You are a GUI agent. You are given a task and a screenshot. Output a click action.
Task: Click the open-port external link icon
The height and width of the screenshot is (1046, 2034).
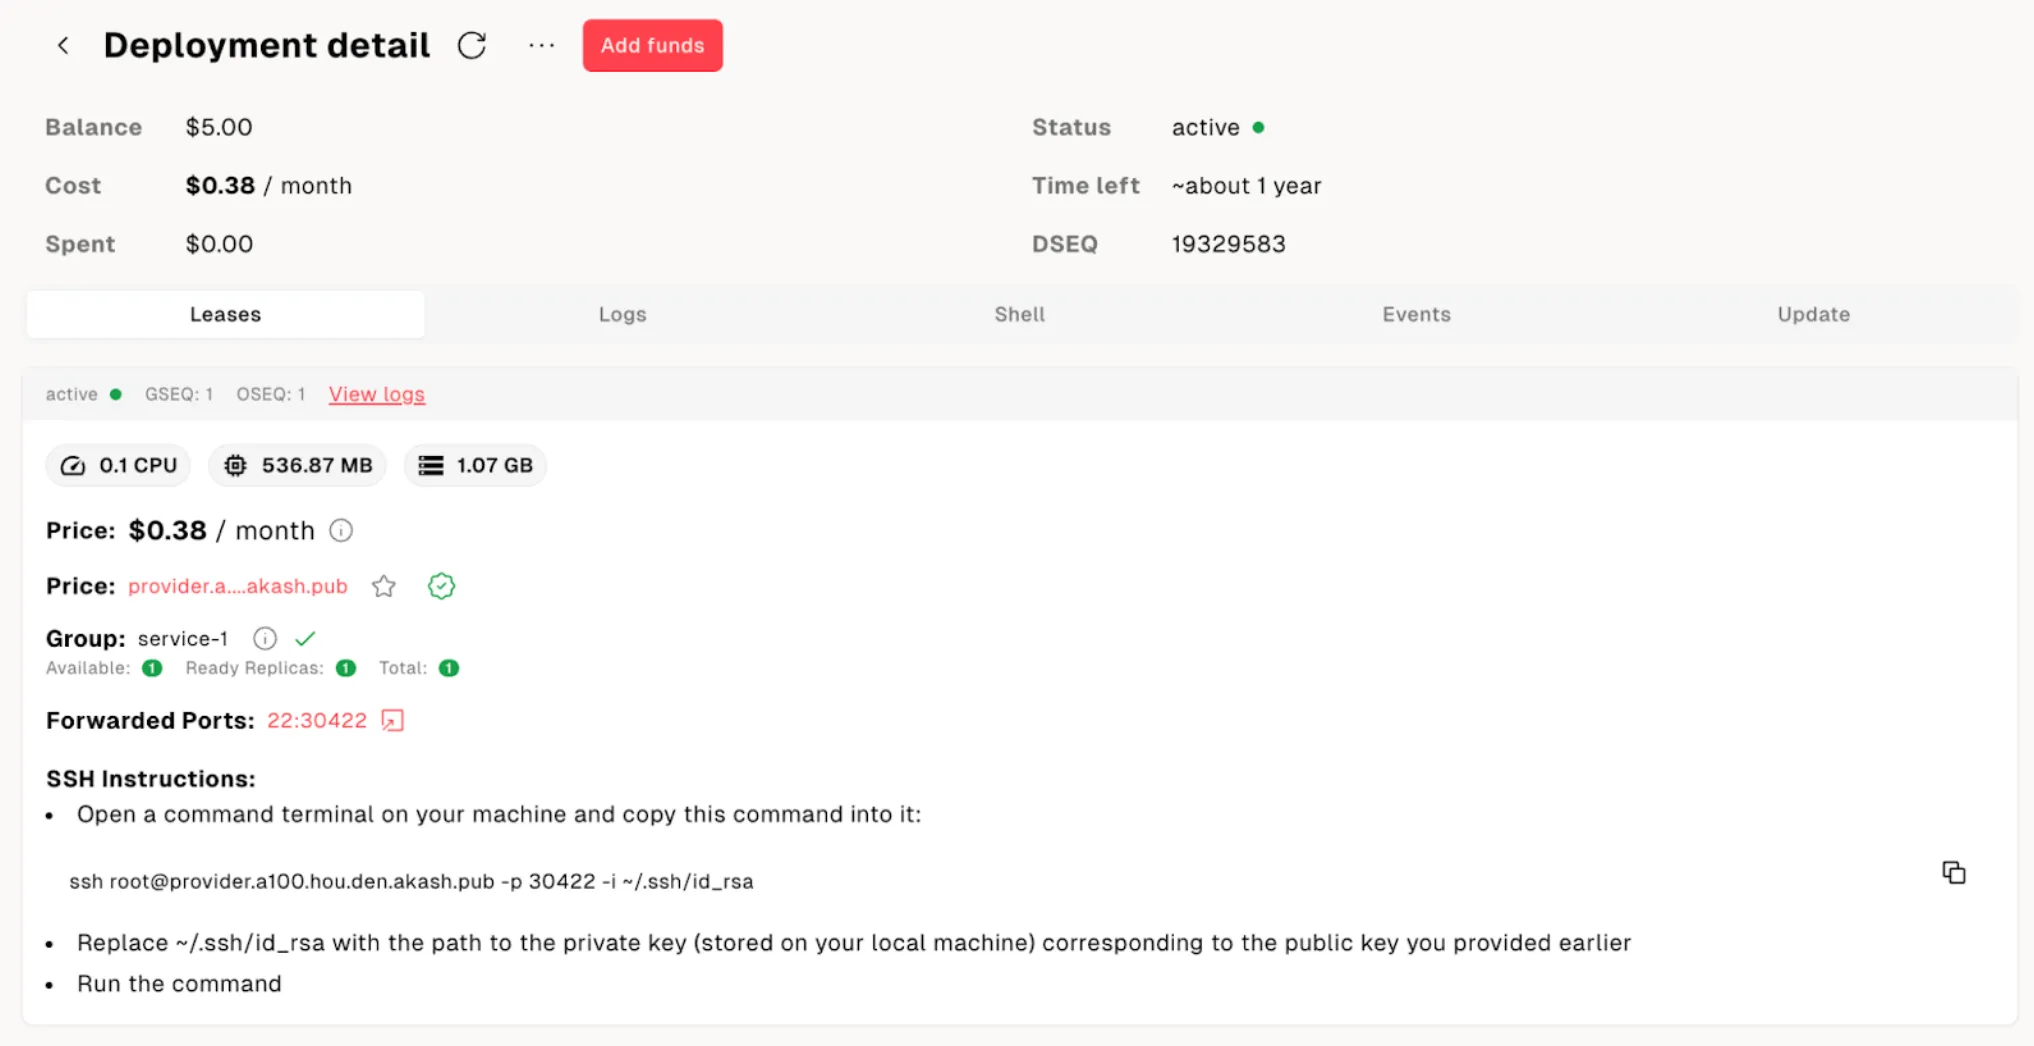(393, 720)
